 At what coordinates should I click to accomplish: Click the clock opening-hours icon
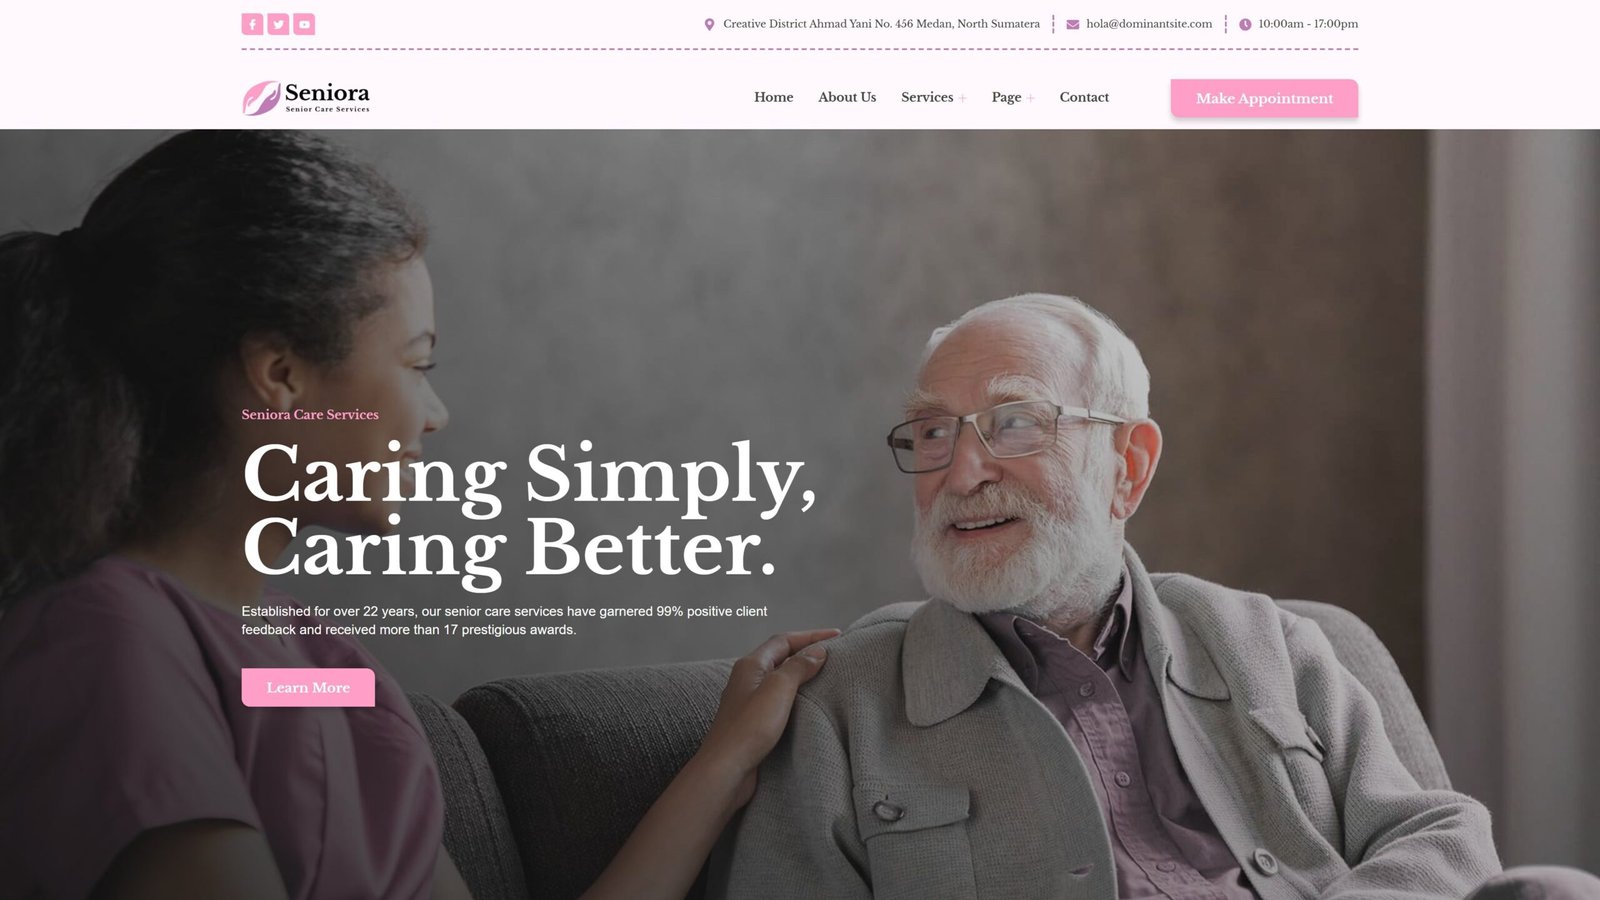(1245, 24)
